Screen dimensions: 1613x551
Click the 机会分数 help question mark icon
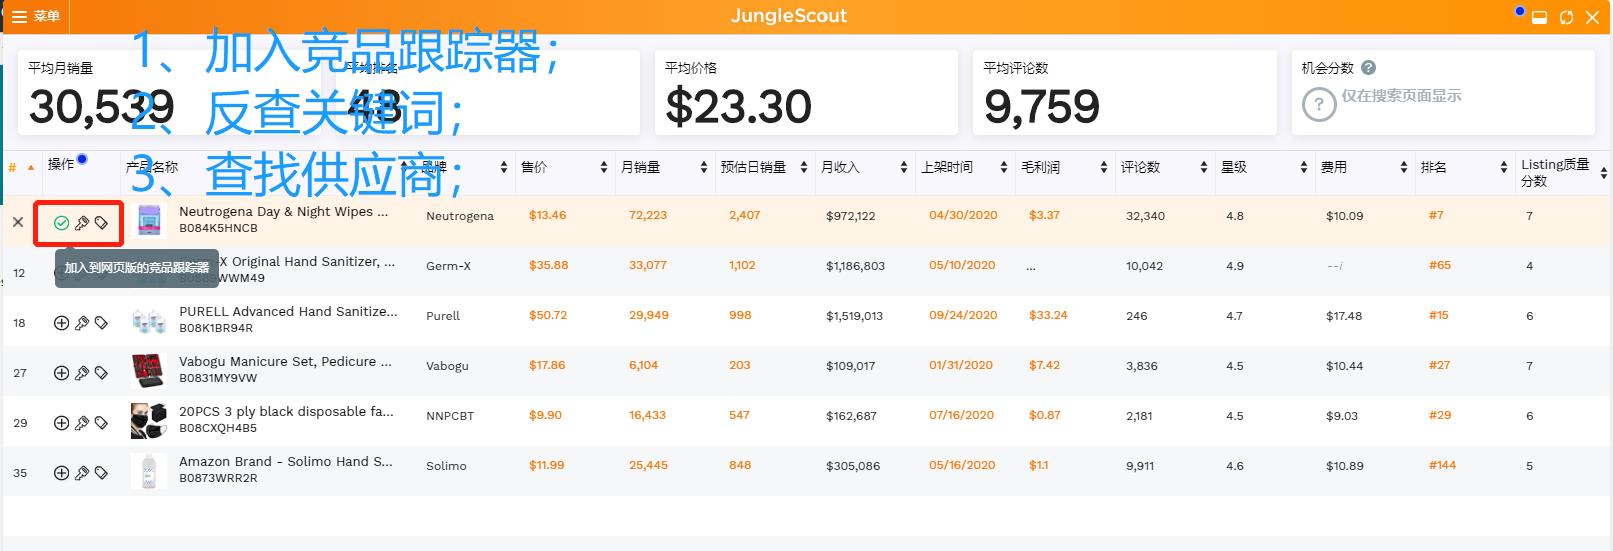click(1369, 68)
